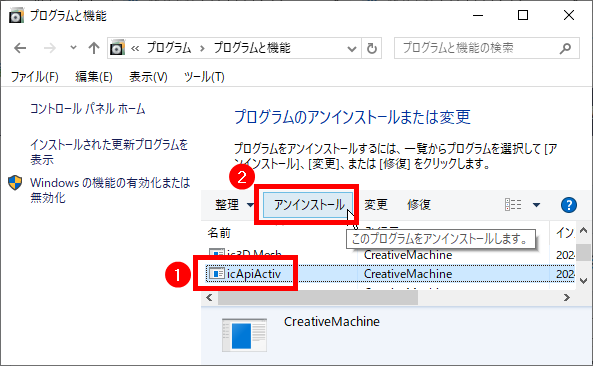This screenshot has height=366, width=593.
Task: Open the 編集(E) menu
Action: (x=94, y=77)
